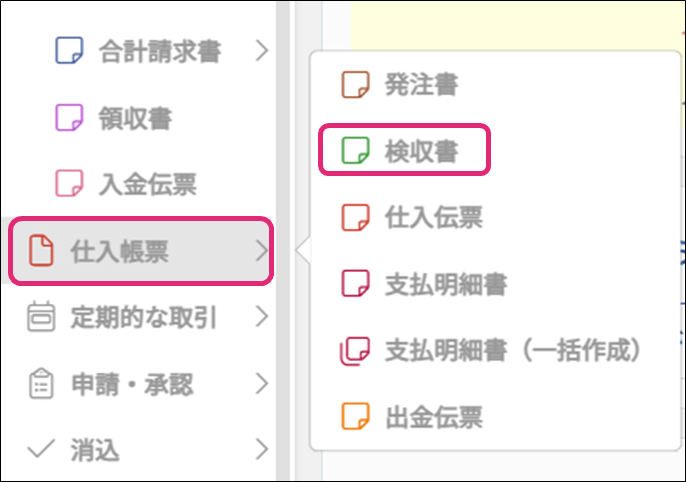686x482 pixels.
Task: Click the 支払明細書（一括作成） stacked documents icon
Action: tap(355, 350)
